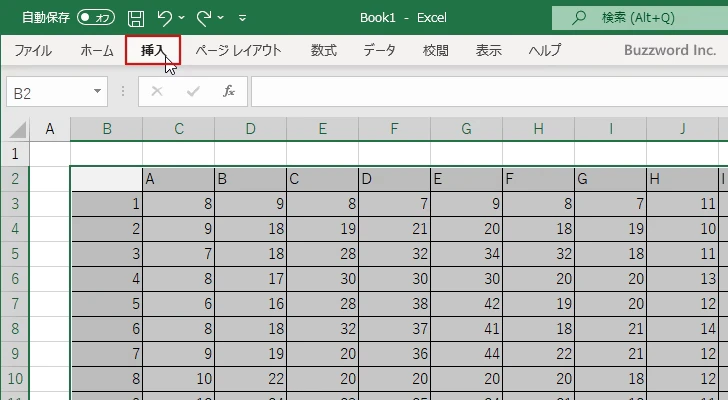Click the search magnifier icon
Screen dimensions: 728x400
click(x=578, y=18)
